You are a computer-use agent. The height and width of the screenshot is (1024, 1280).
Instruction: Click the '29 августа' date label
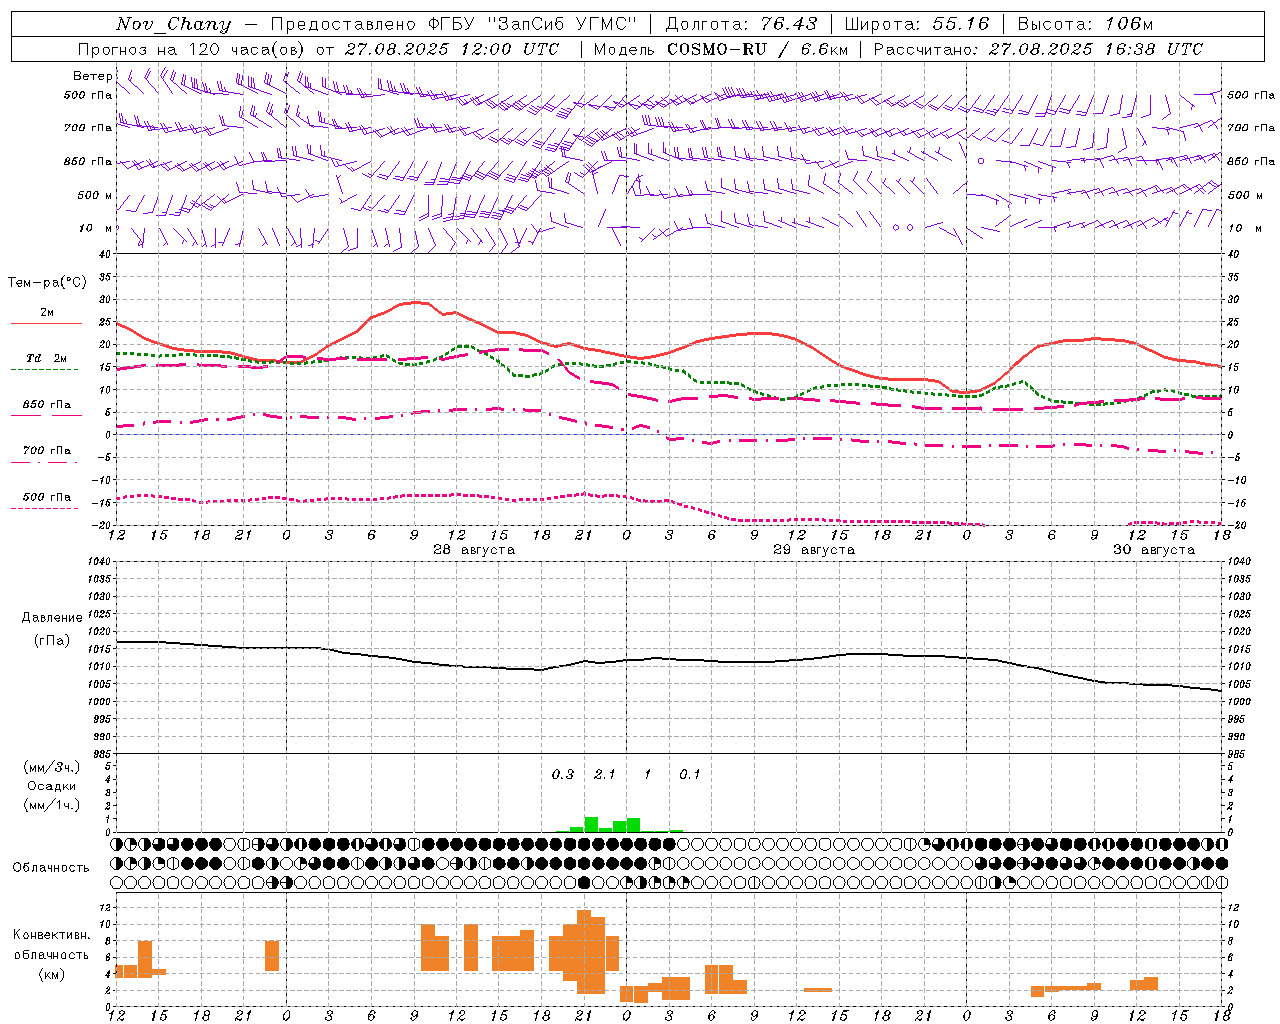[814, 550]
